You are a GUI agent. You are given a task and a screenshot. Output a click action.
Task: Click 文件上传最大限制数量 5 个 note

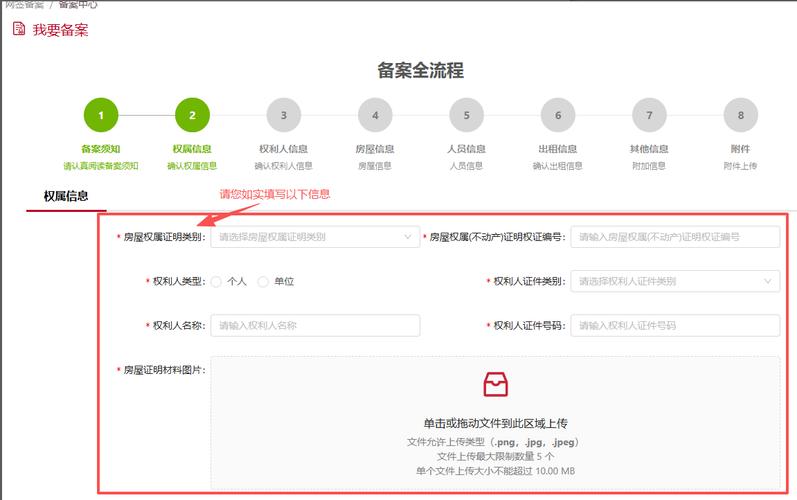(496, 456)
